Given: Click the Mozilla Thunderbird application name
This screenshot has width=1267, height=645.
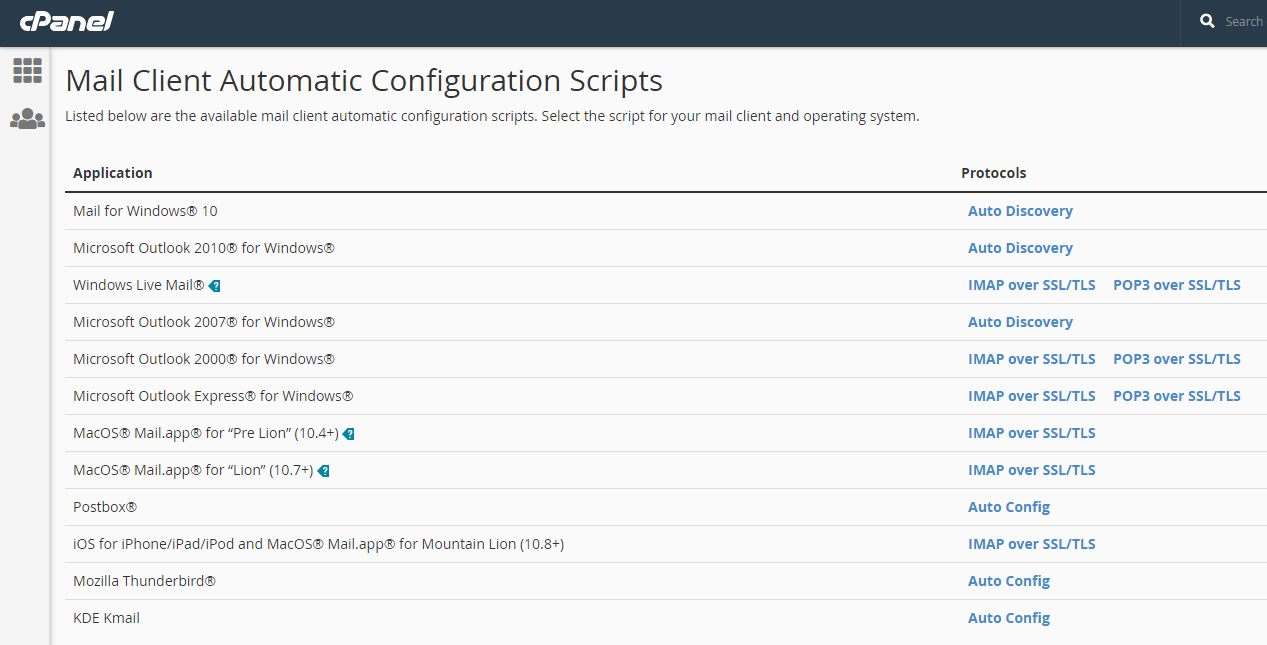Looking at the screenshot, I should pyautogui.click(x=144, y=581).
